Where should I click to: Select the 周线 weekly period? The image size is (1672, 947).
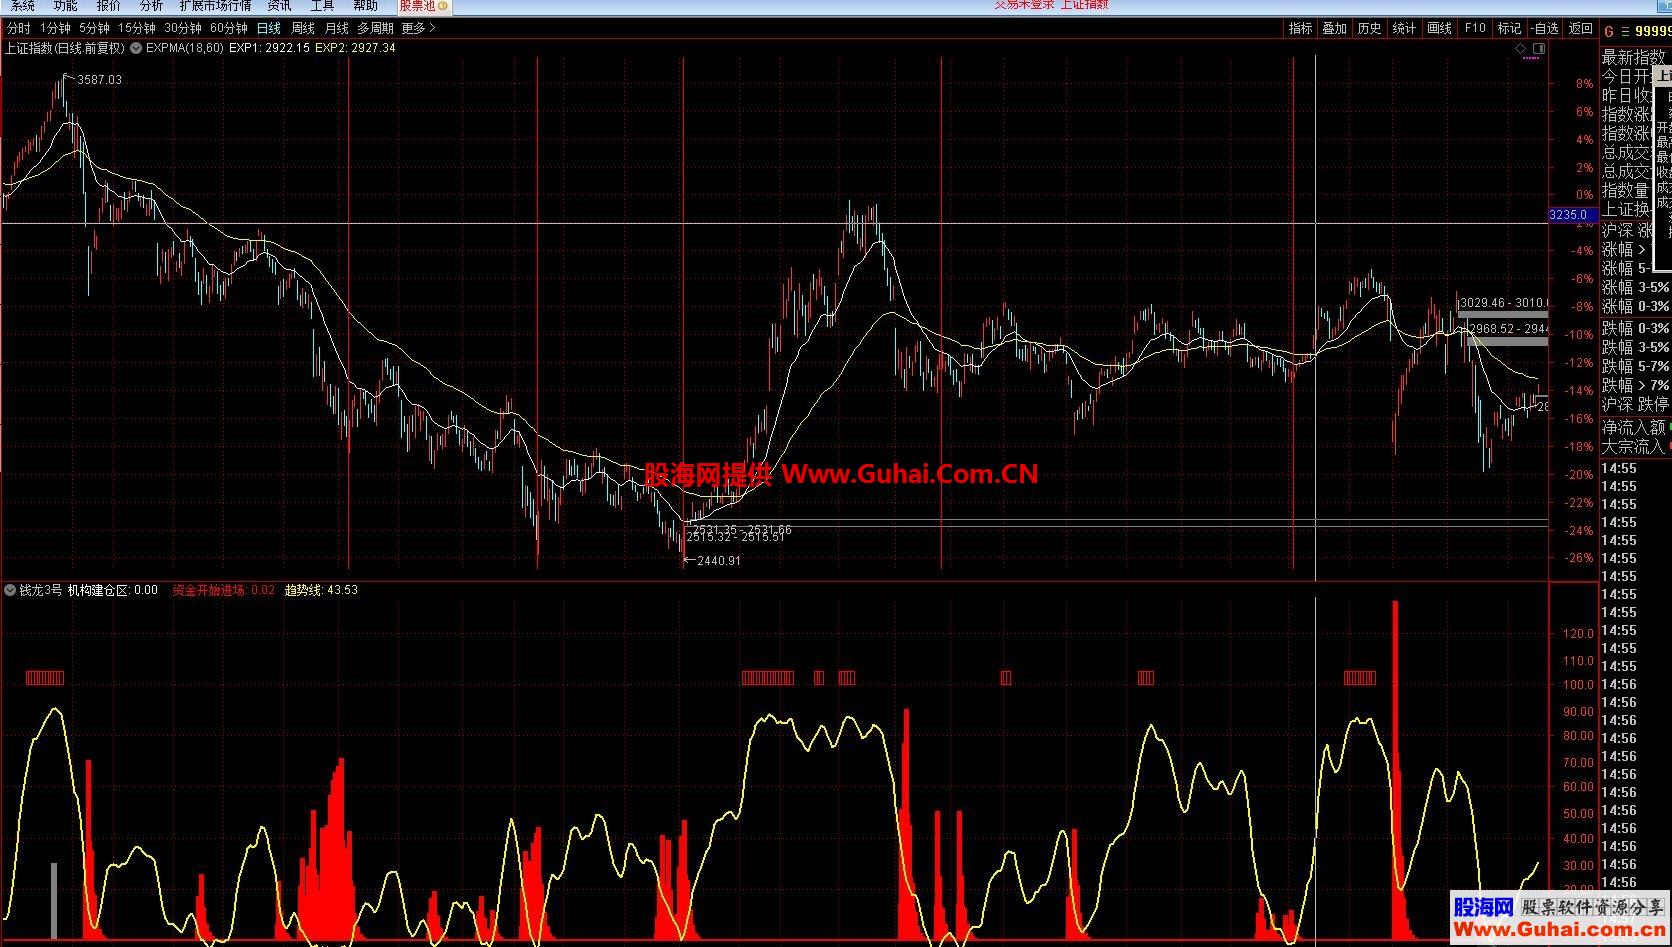[x=302, y=28]
